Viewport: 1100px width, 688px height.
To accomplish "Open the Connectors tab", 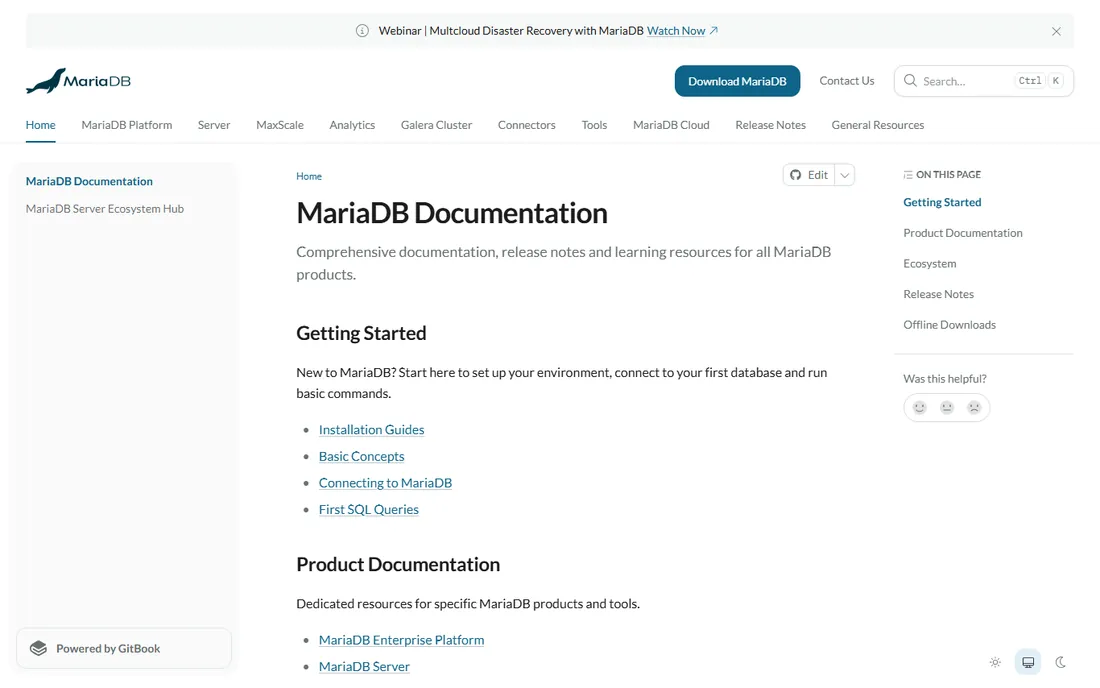I will 527,125.
